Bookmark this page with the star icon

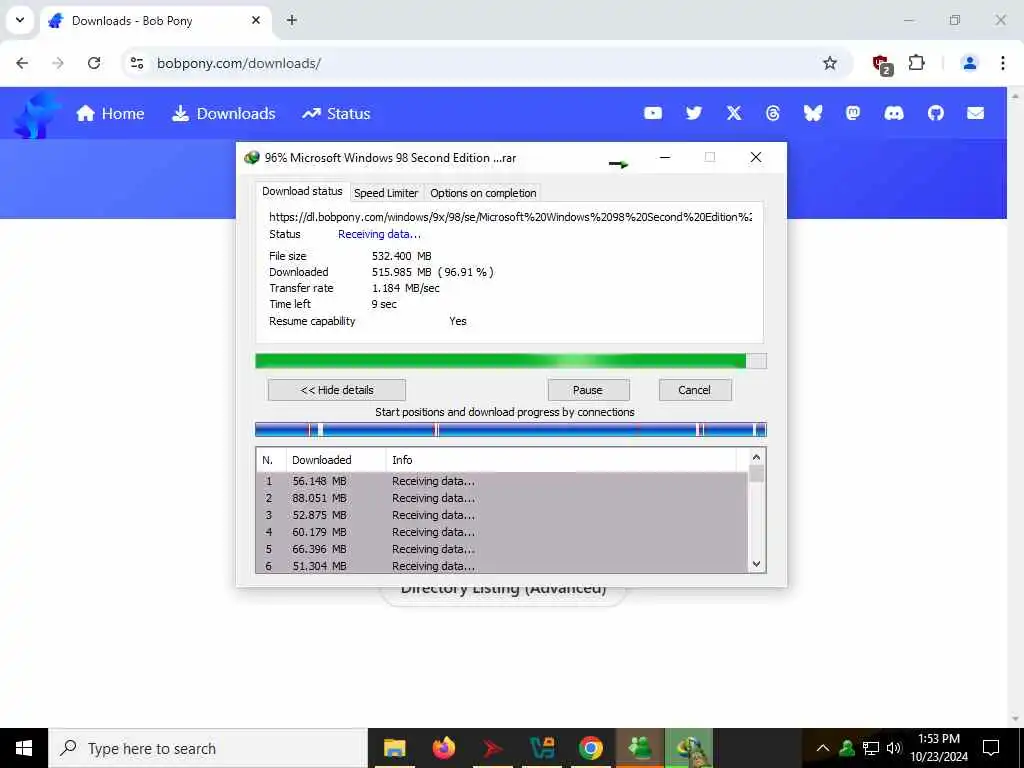point(829,63)
